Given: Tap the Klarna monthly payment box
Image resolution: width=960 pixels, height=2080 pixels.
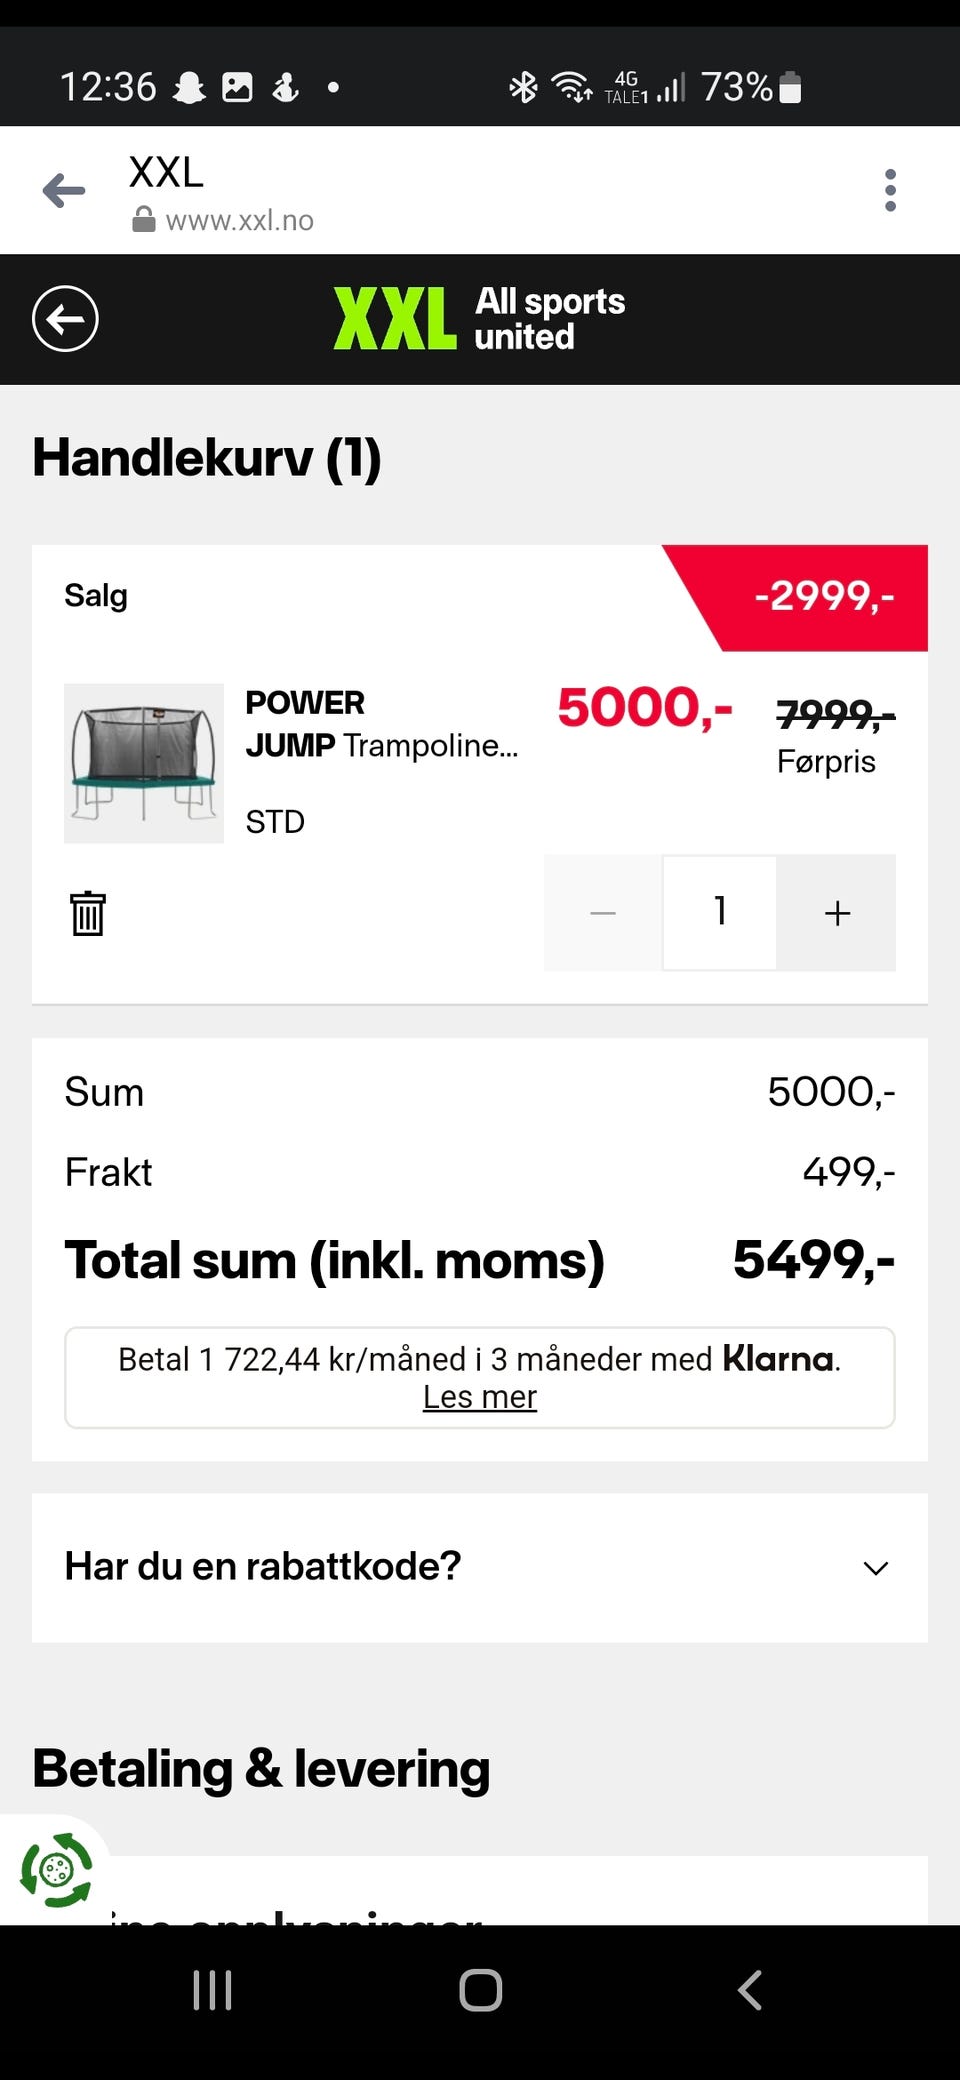Looking at the screenshot, I should point(480,1360).
